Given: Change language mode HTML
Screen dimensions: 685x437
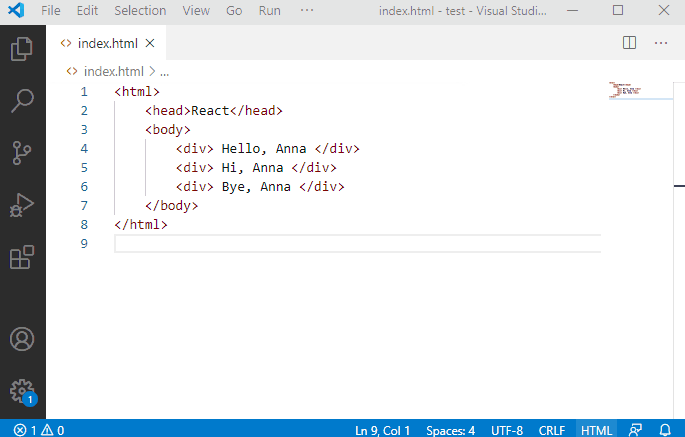Looking at the screenshot, I should click(596, 430).
